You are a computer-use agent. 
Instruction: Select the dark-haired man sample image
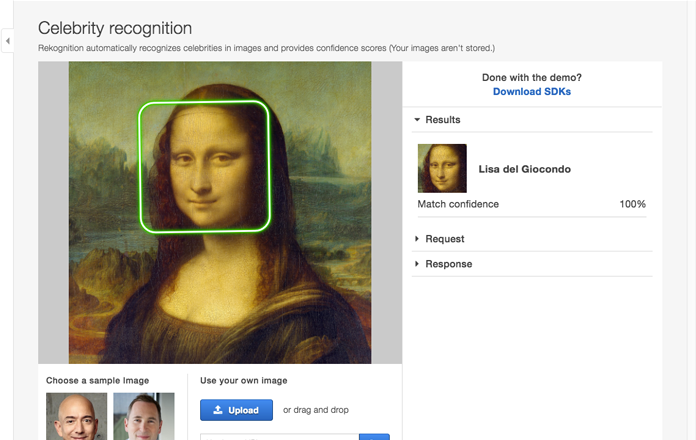pos(144,416)
